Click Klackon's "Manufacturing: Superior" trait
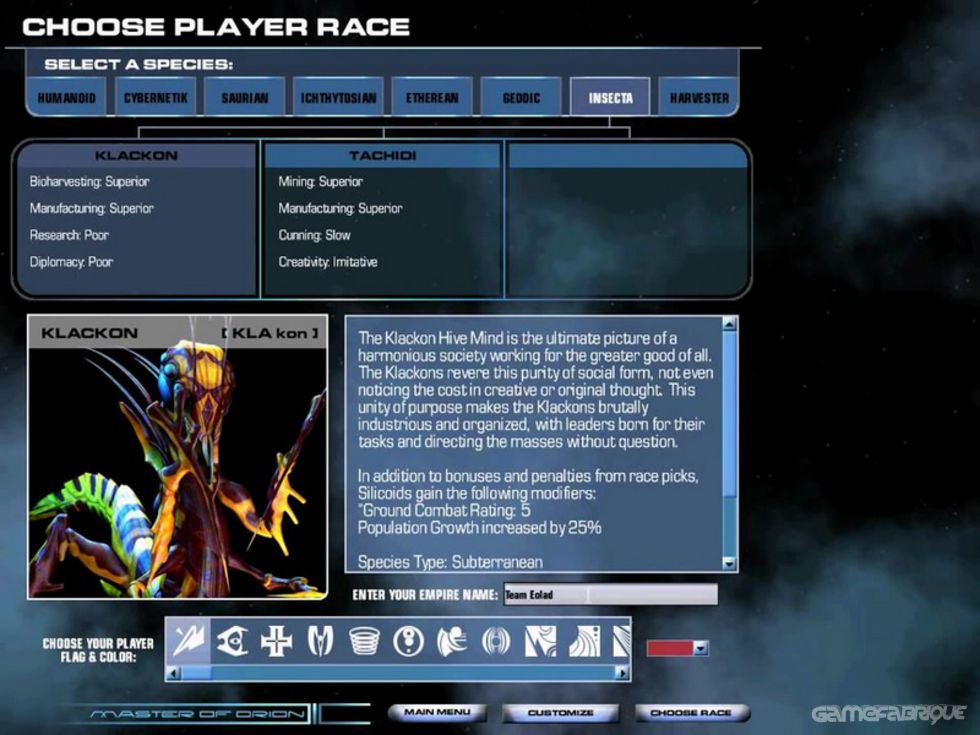980x735 pixels. click(91, 209)
